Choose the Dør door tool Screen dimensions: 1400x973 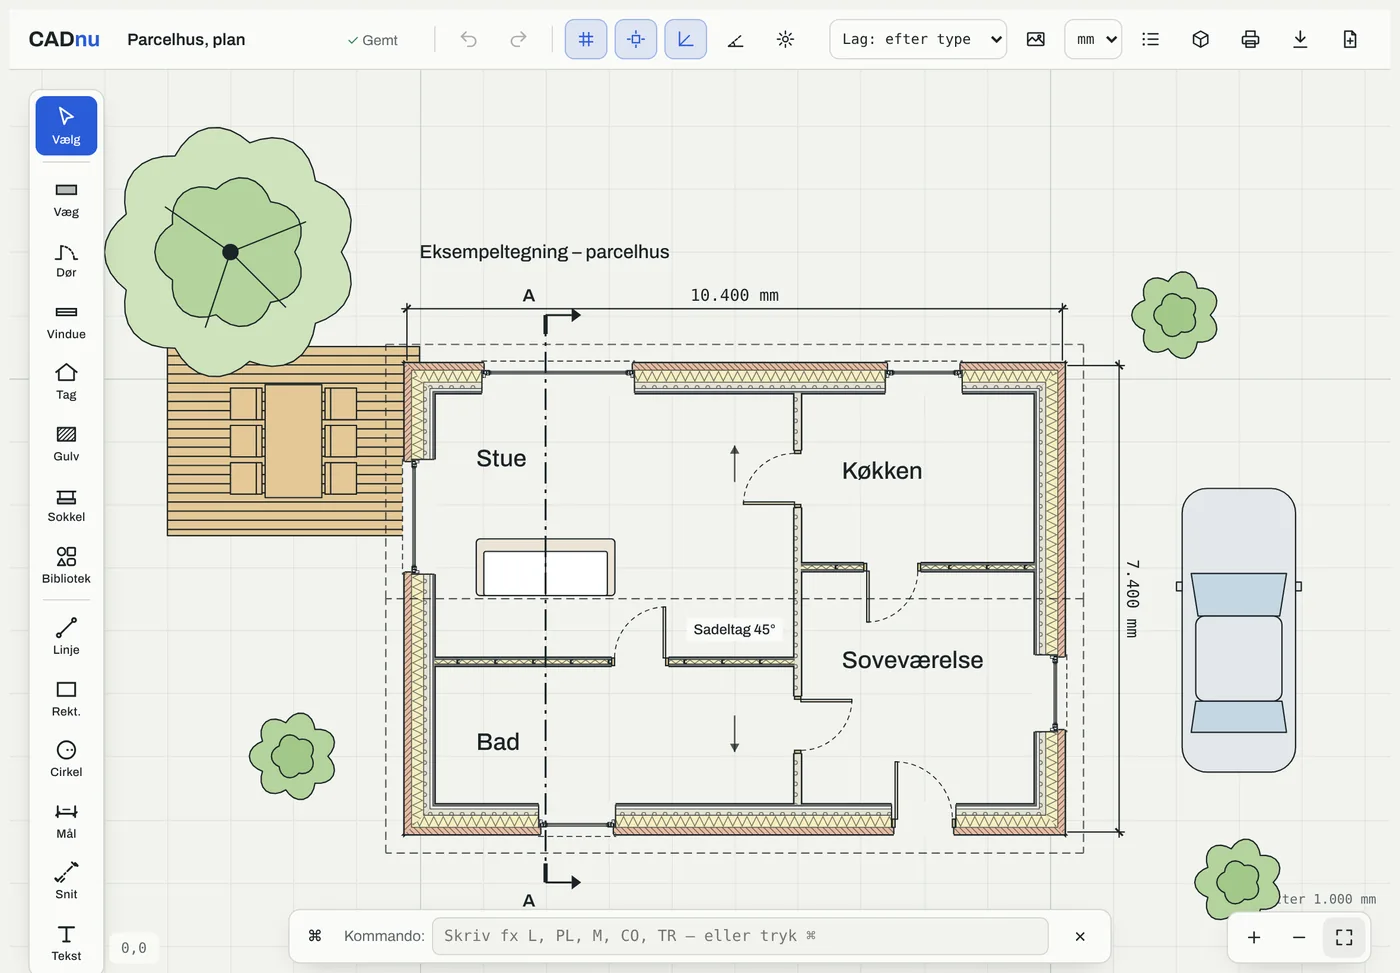[66, 260]
